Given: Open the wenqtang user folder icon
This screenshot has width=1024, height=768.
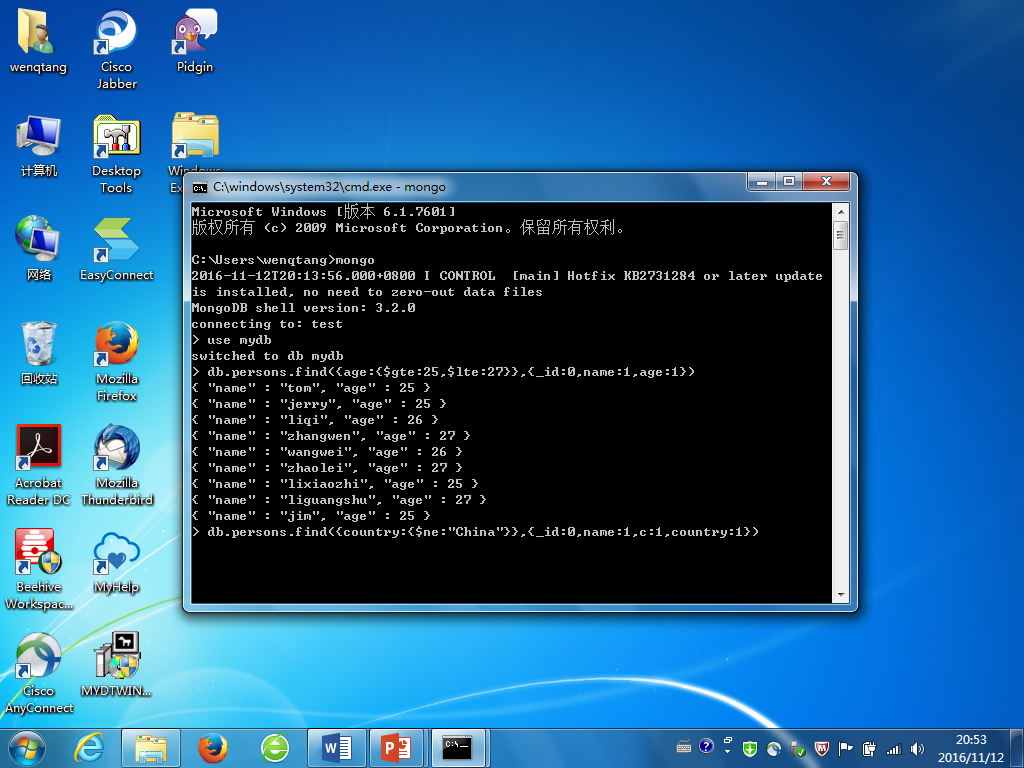Looking at the screenshot, I should coord(38,41).
